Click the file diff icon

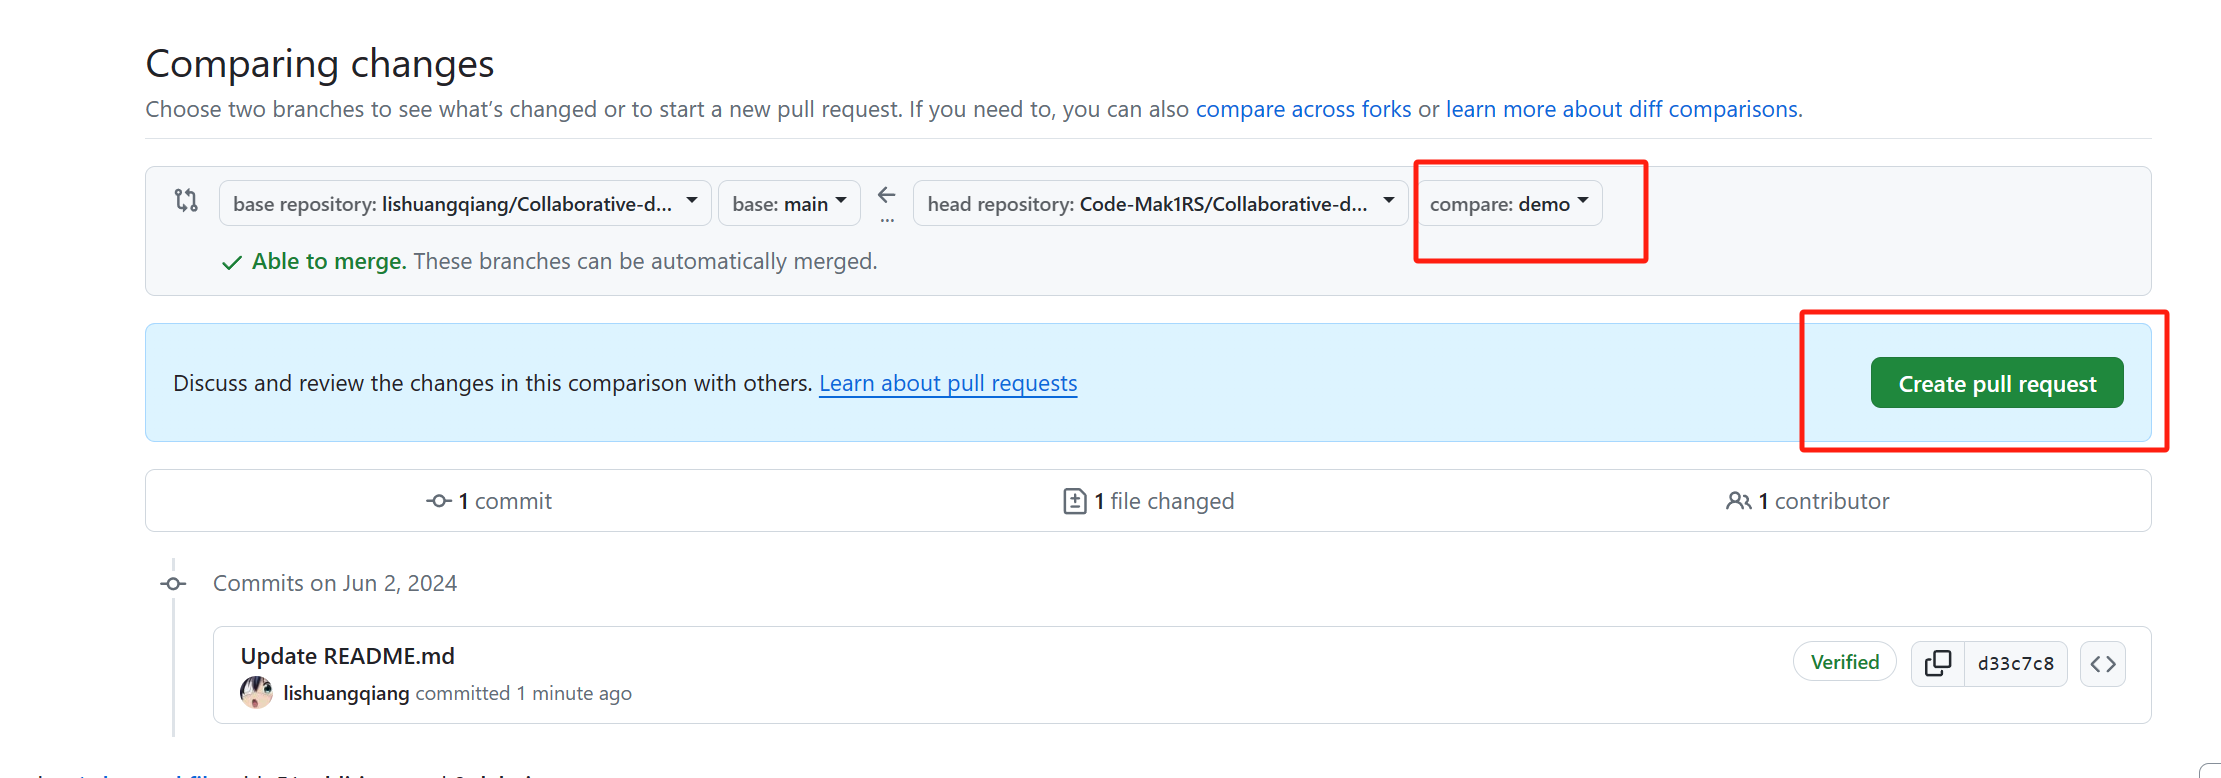pos(1074,501)
